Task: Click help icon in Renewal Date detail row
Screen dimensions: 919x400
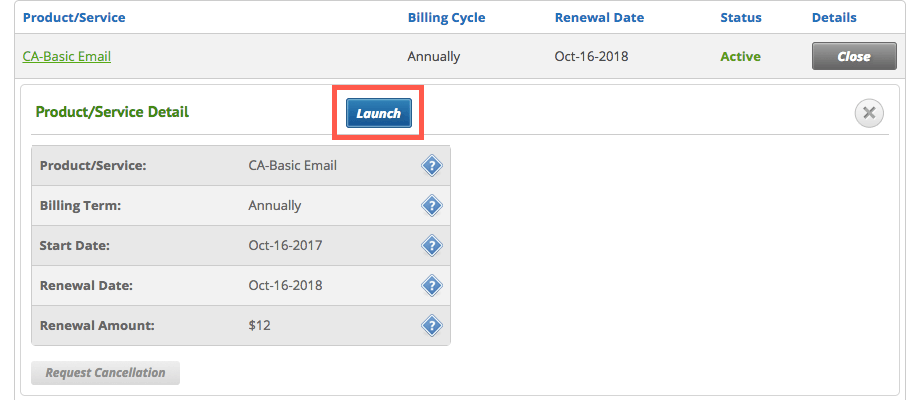Action: click(432, 286)
